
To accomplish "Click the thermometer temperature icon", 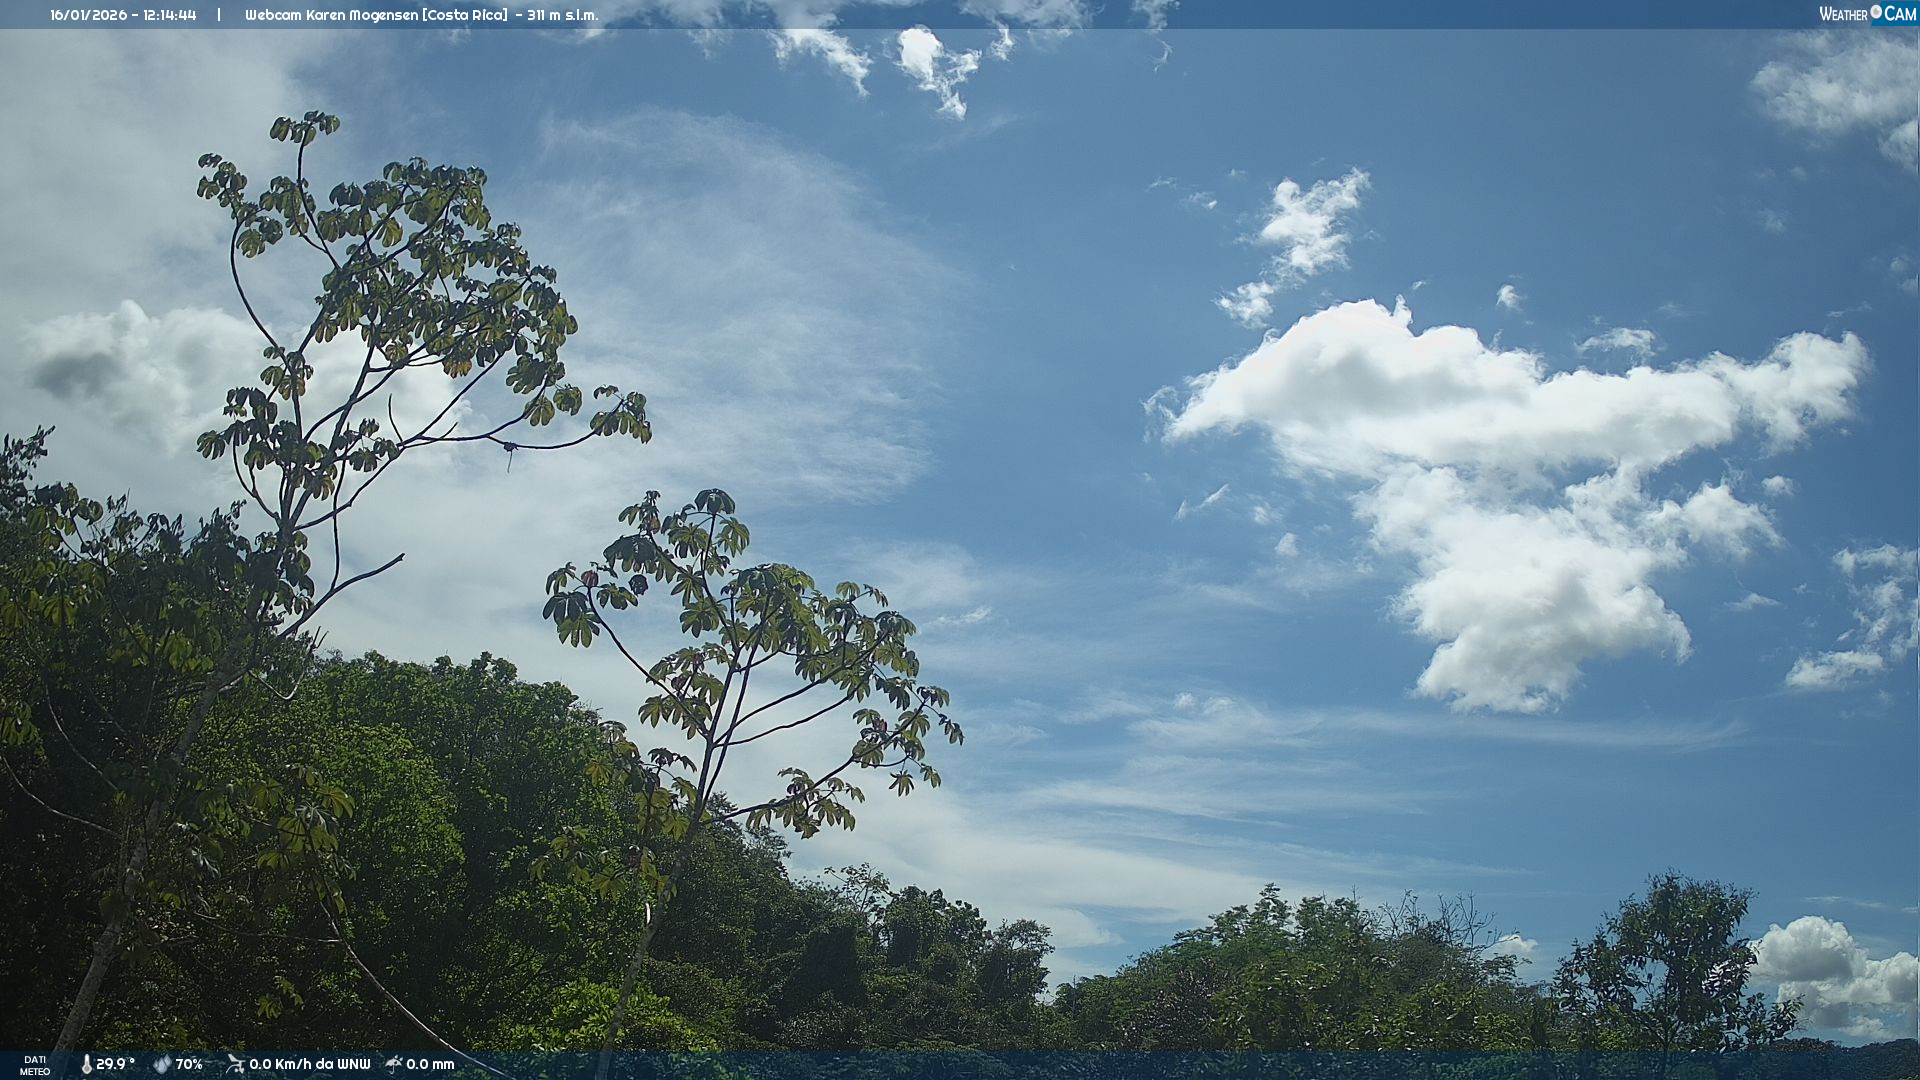I will tap(87, 1065).
